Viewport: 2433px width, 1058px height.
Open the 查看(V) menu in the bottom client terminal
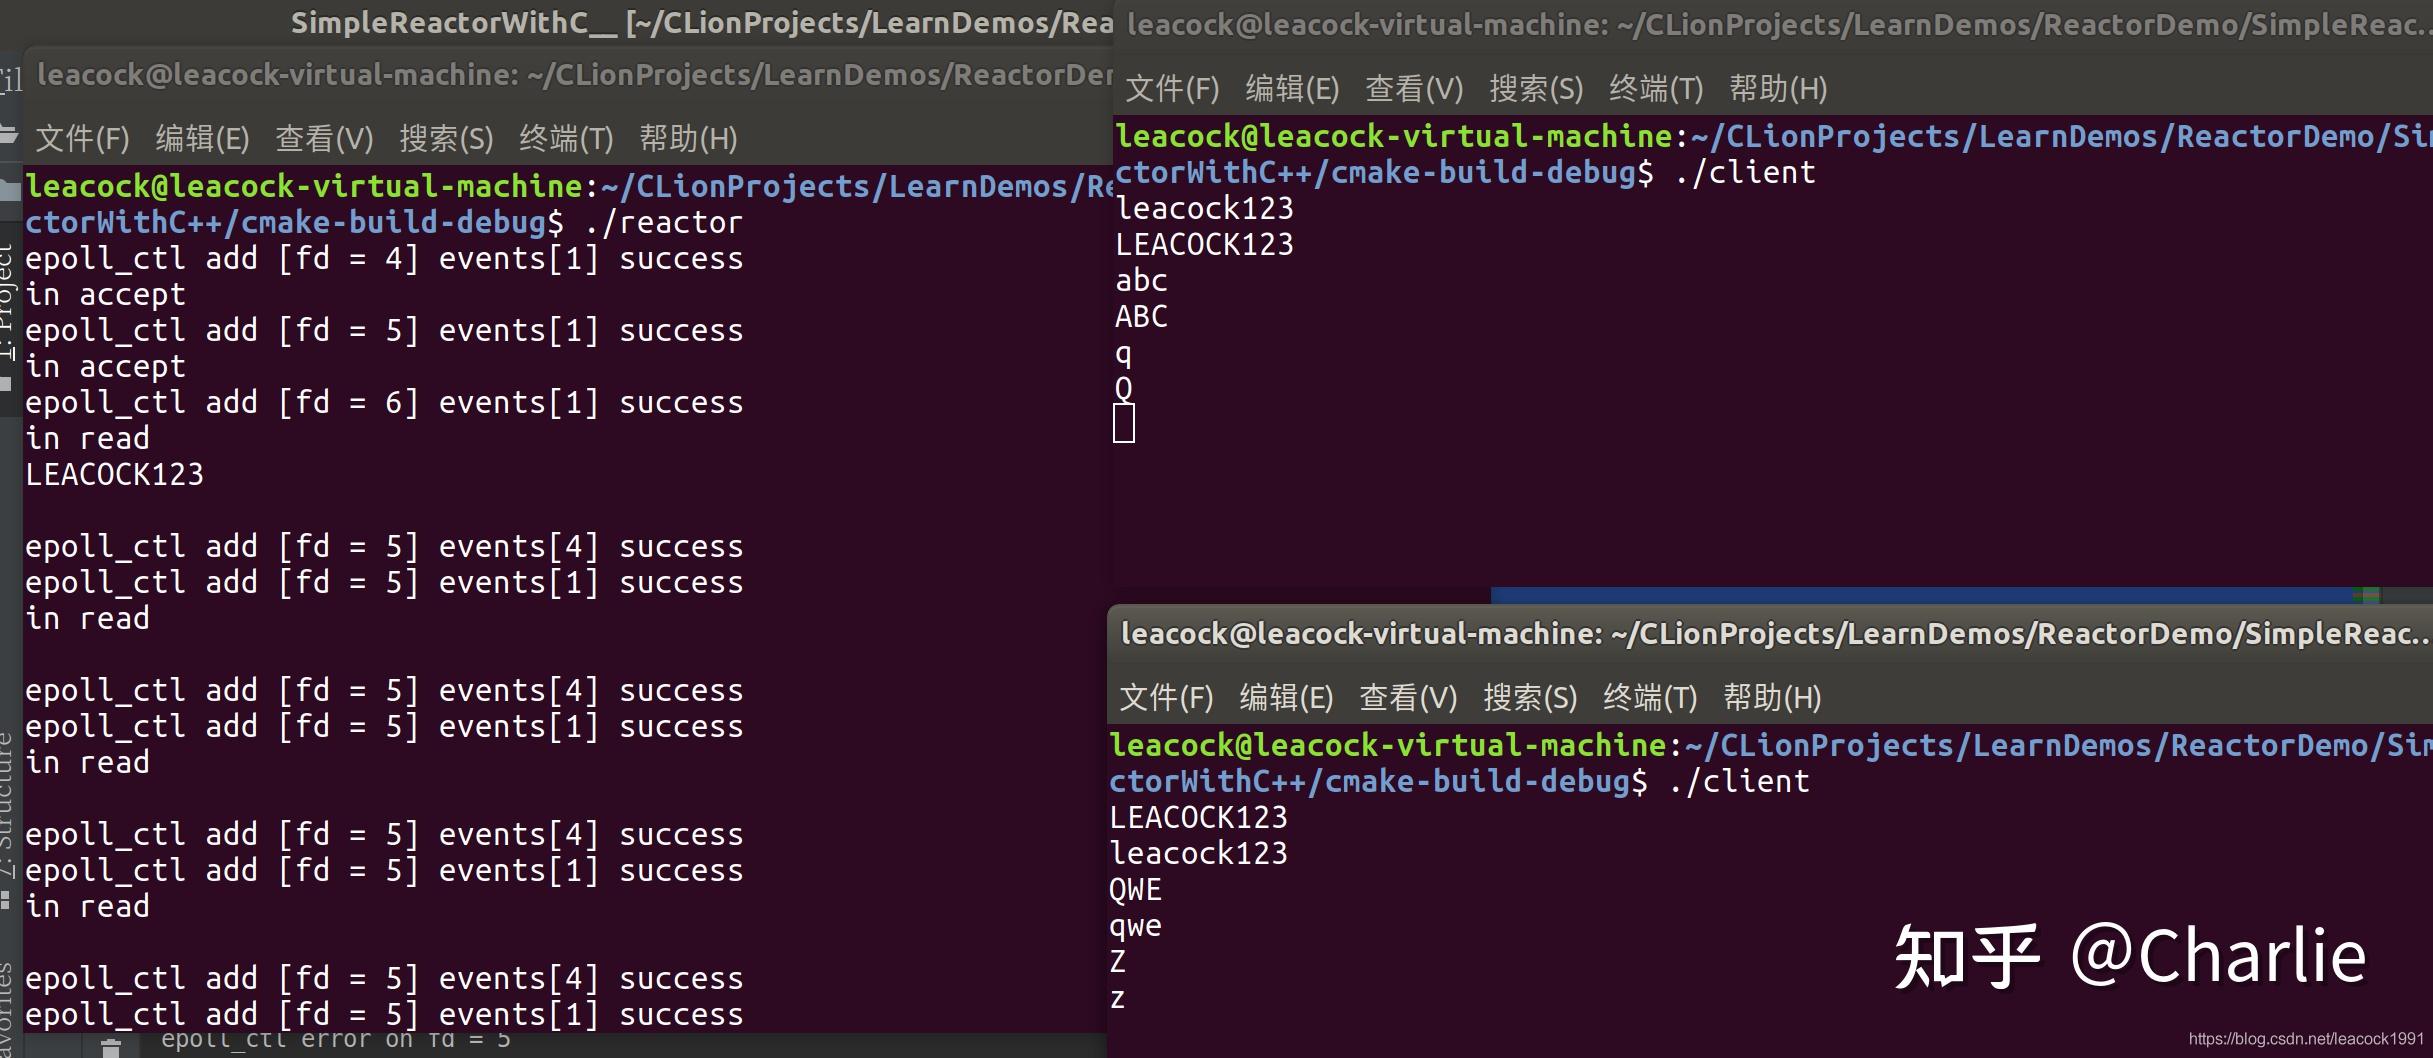point(1409,698)
